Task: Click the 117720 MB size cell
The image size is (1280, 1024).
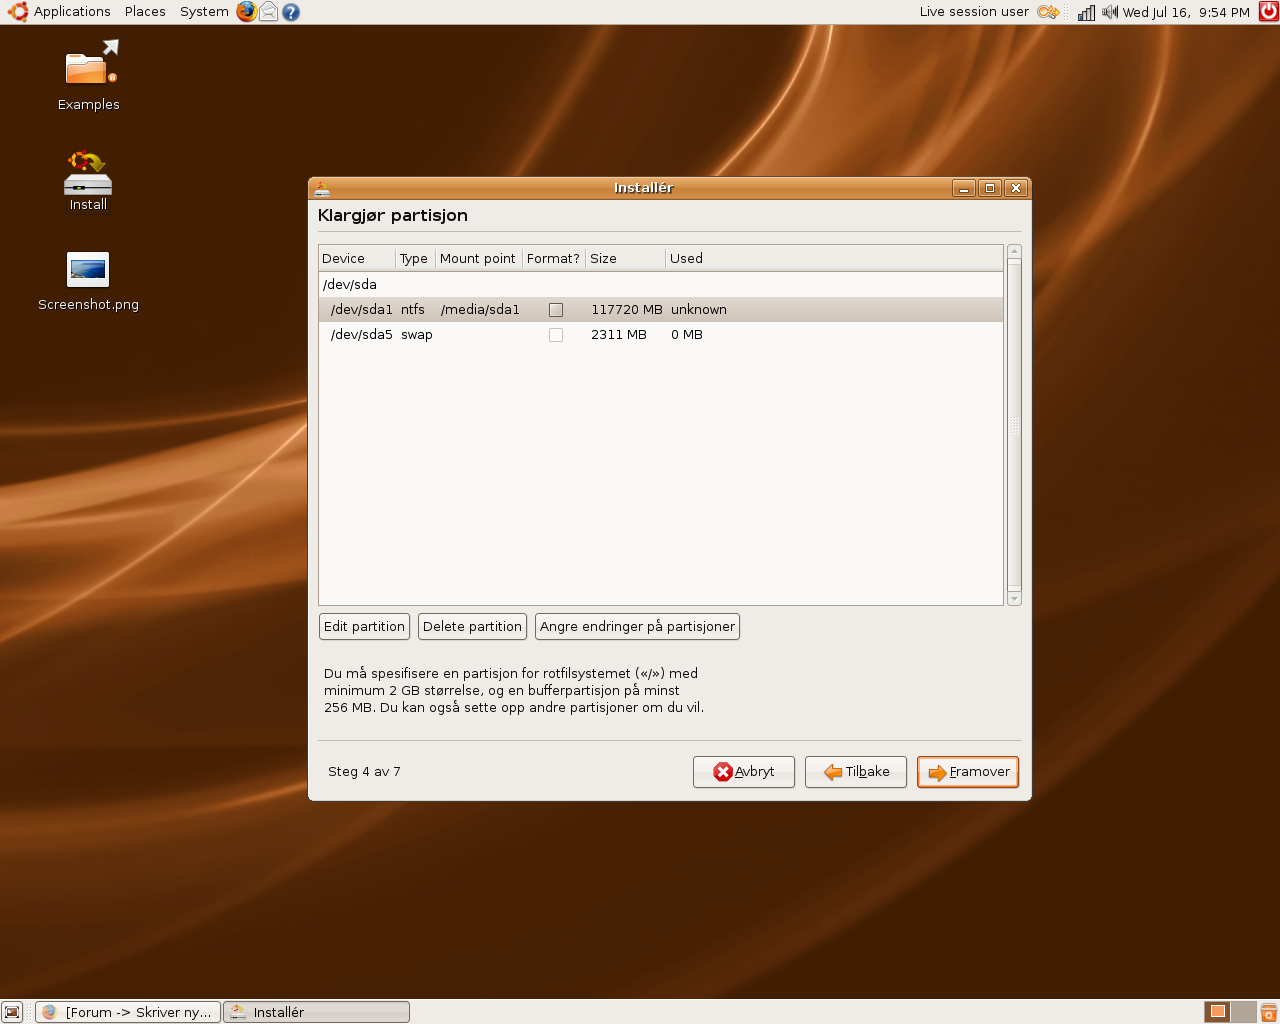Action: (x=627, y=310)
